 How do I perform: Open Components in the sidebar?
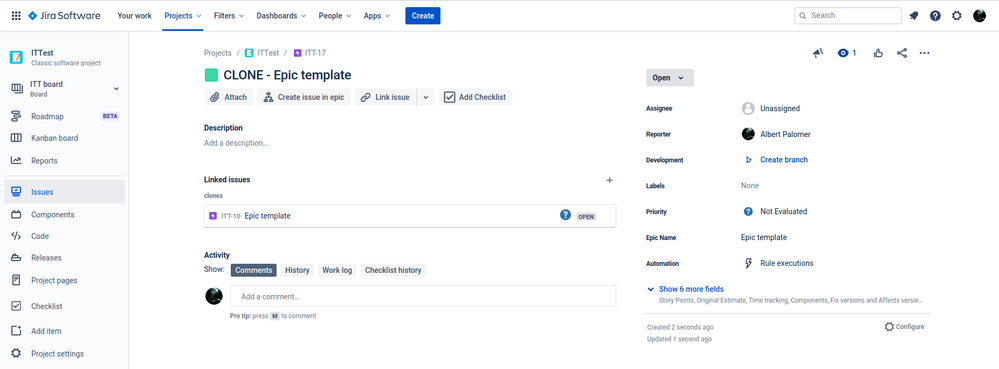pyautogui.click(x=65, y=215)
